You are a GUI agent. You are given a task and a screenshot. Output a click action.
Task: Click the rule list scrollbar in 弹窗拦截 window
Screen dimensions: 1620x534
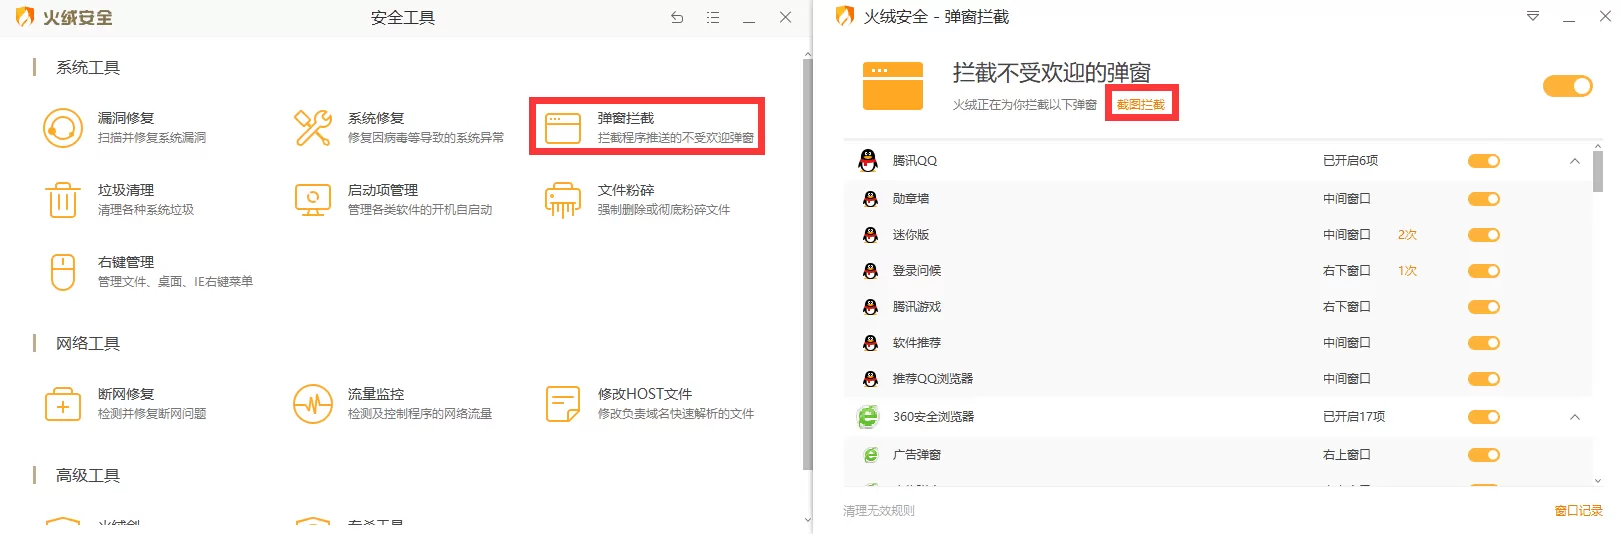coord(1598,171)
